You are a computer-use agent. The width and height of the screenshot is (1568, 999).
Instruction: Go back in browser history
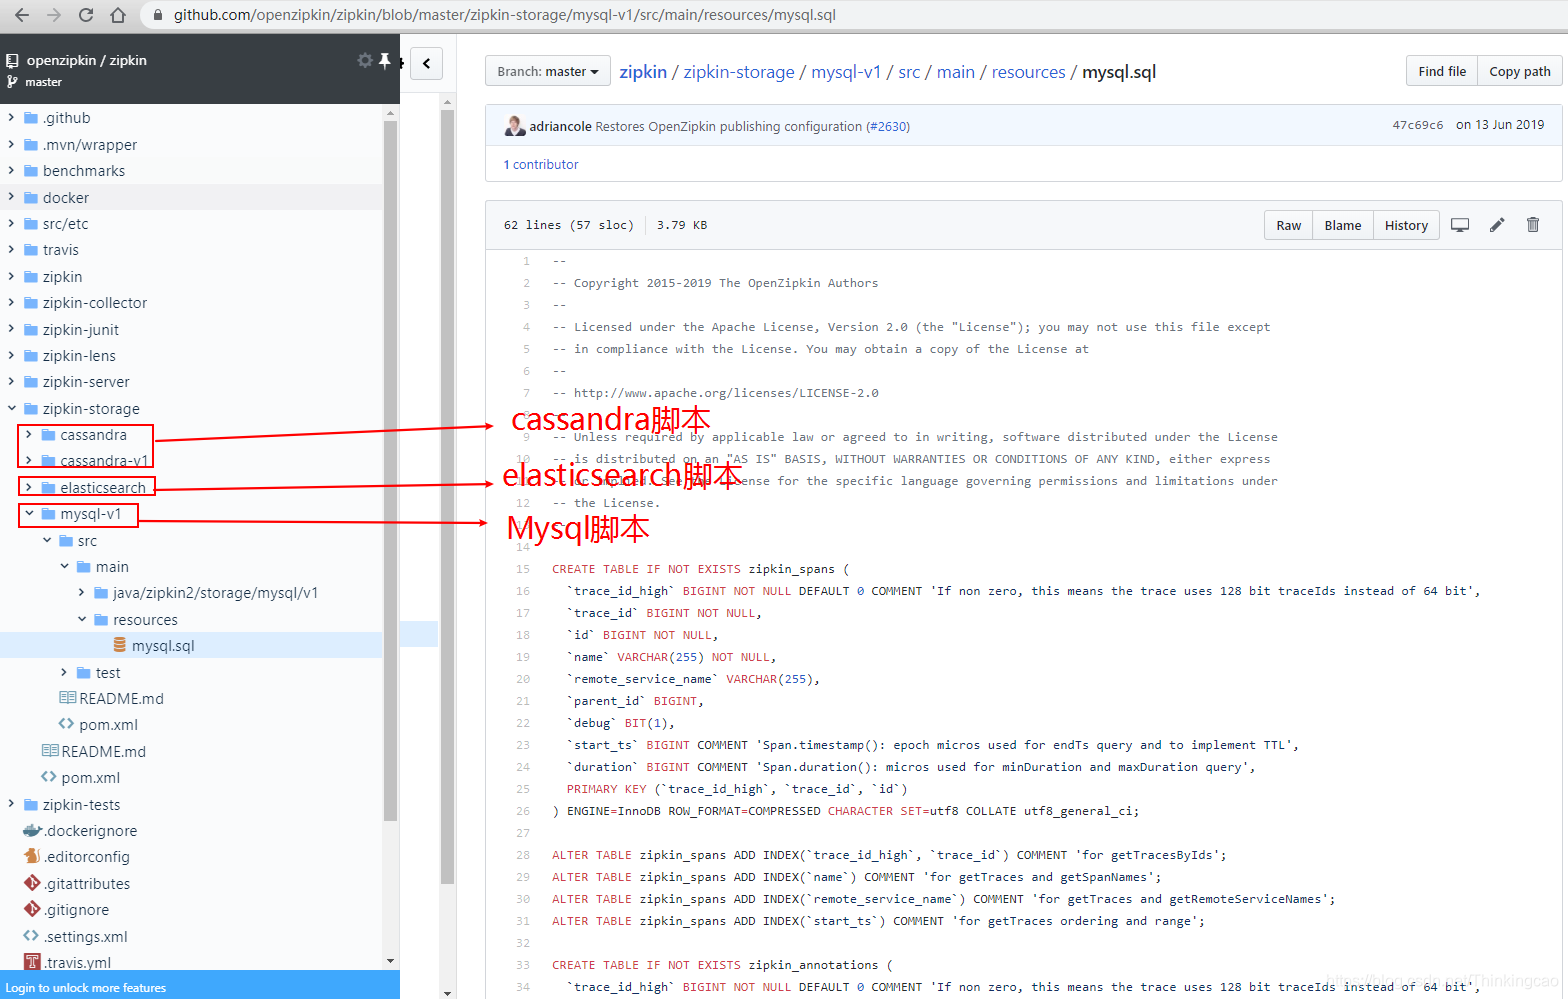click(22, 15)
